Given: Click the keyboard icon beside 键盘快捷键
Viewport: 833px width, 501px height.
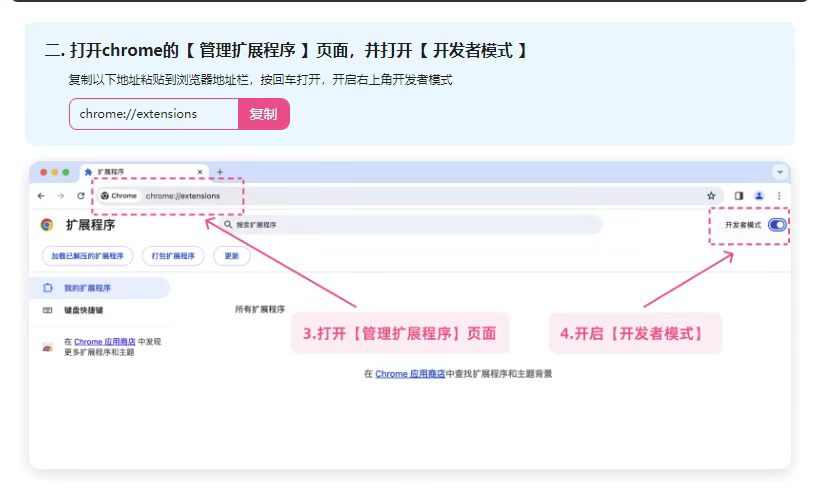Looking at the screenshot, I should pyautogui.click(x=48, y=310).
